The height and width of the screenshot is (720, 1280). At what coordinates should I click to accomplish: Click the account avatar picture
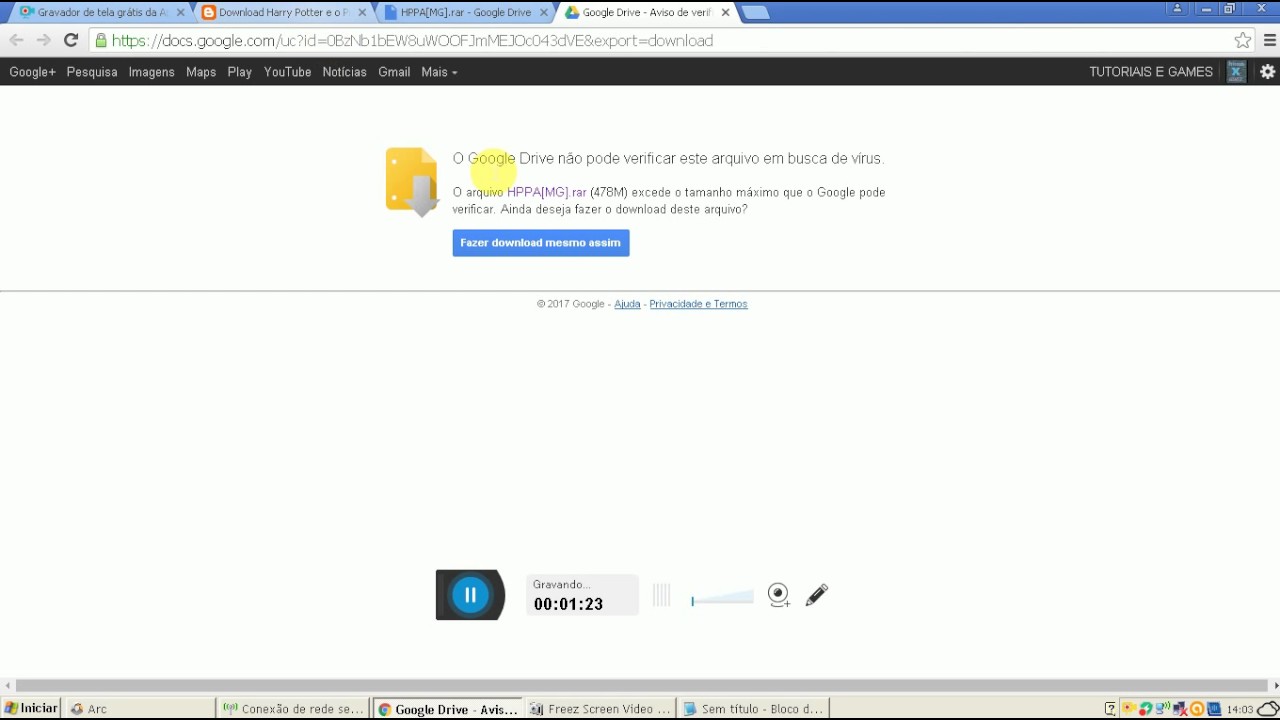1236,71
